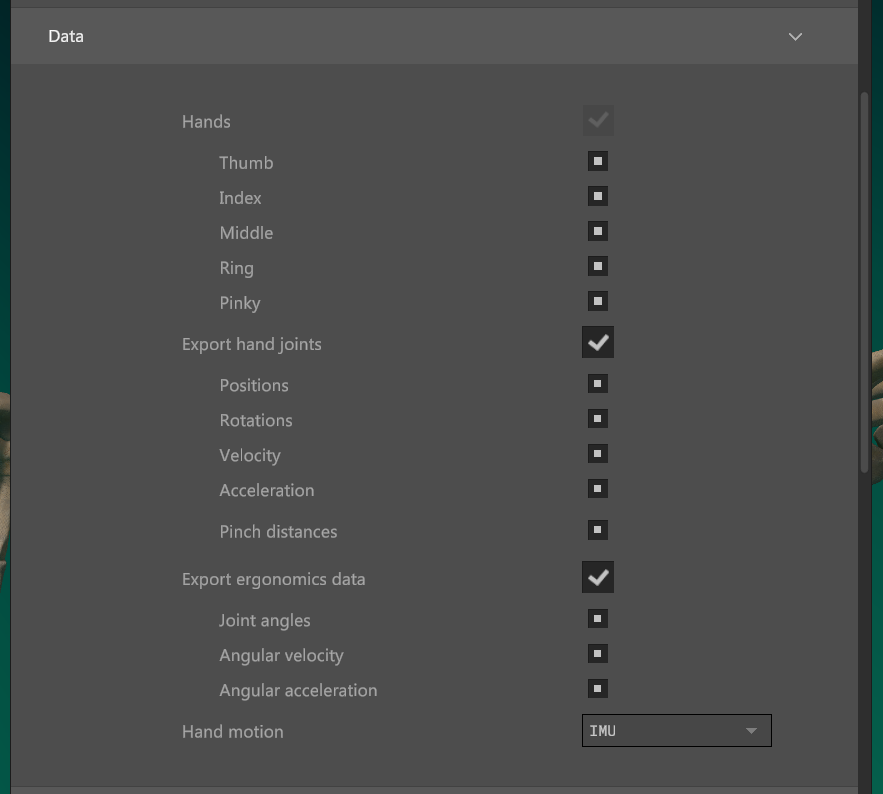Collapse the Data section chevron

pos(795,37)
